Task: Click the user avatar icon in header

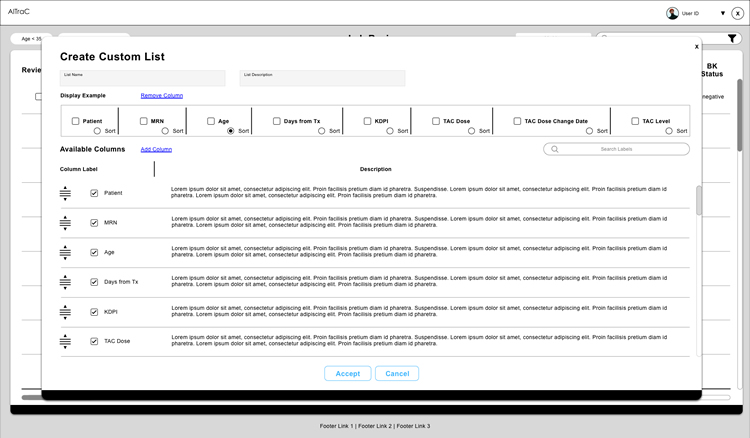Action: point(673,13)
